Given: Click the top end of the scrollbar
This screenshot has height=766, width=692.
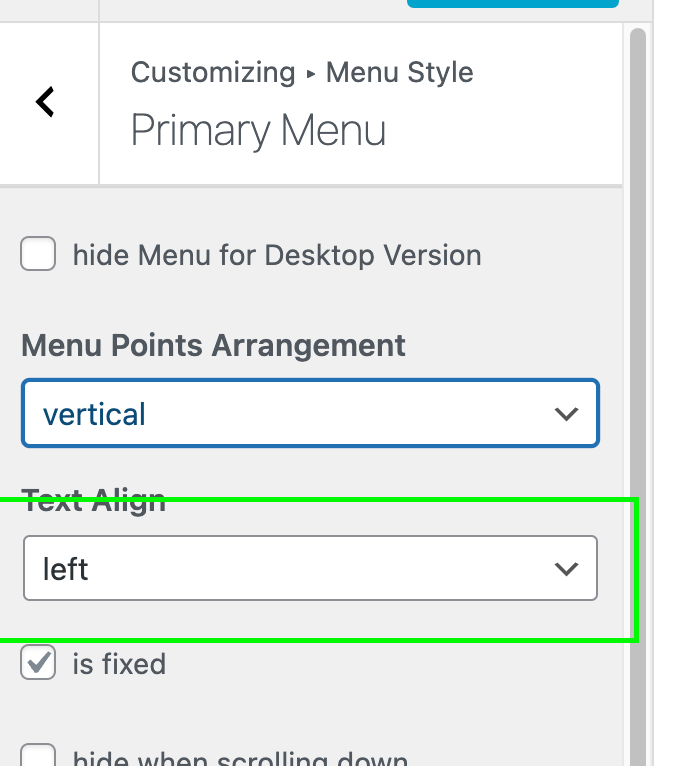Looking at the screenshot, I should [x=637, y=40].
